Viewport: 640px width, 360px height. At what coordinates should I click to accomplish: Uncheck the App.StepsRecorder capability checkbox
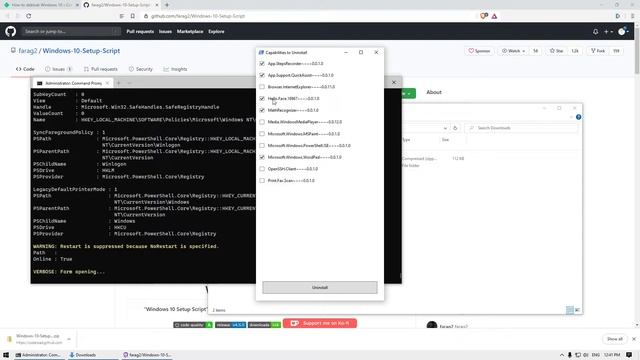pos(262,64)
